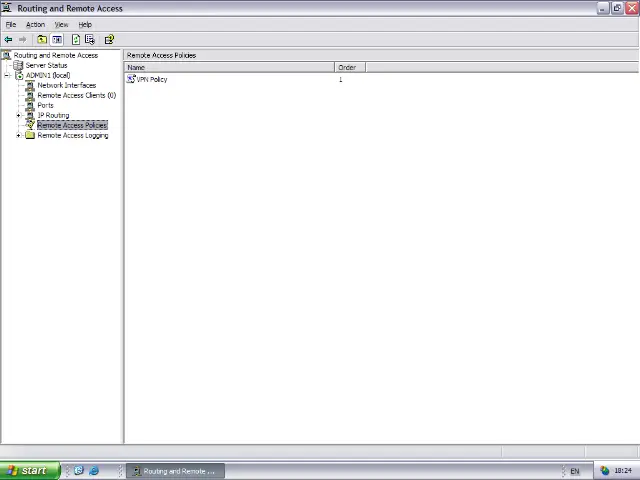Sort by the Order column header
This screenshot has height=480, width=640.
coord(350,67)
